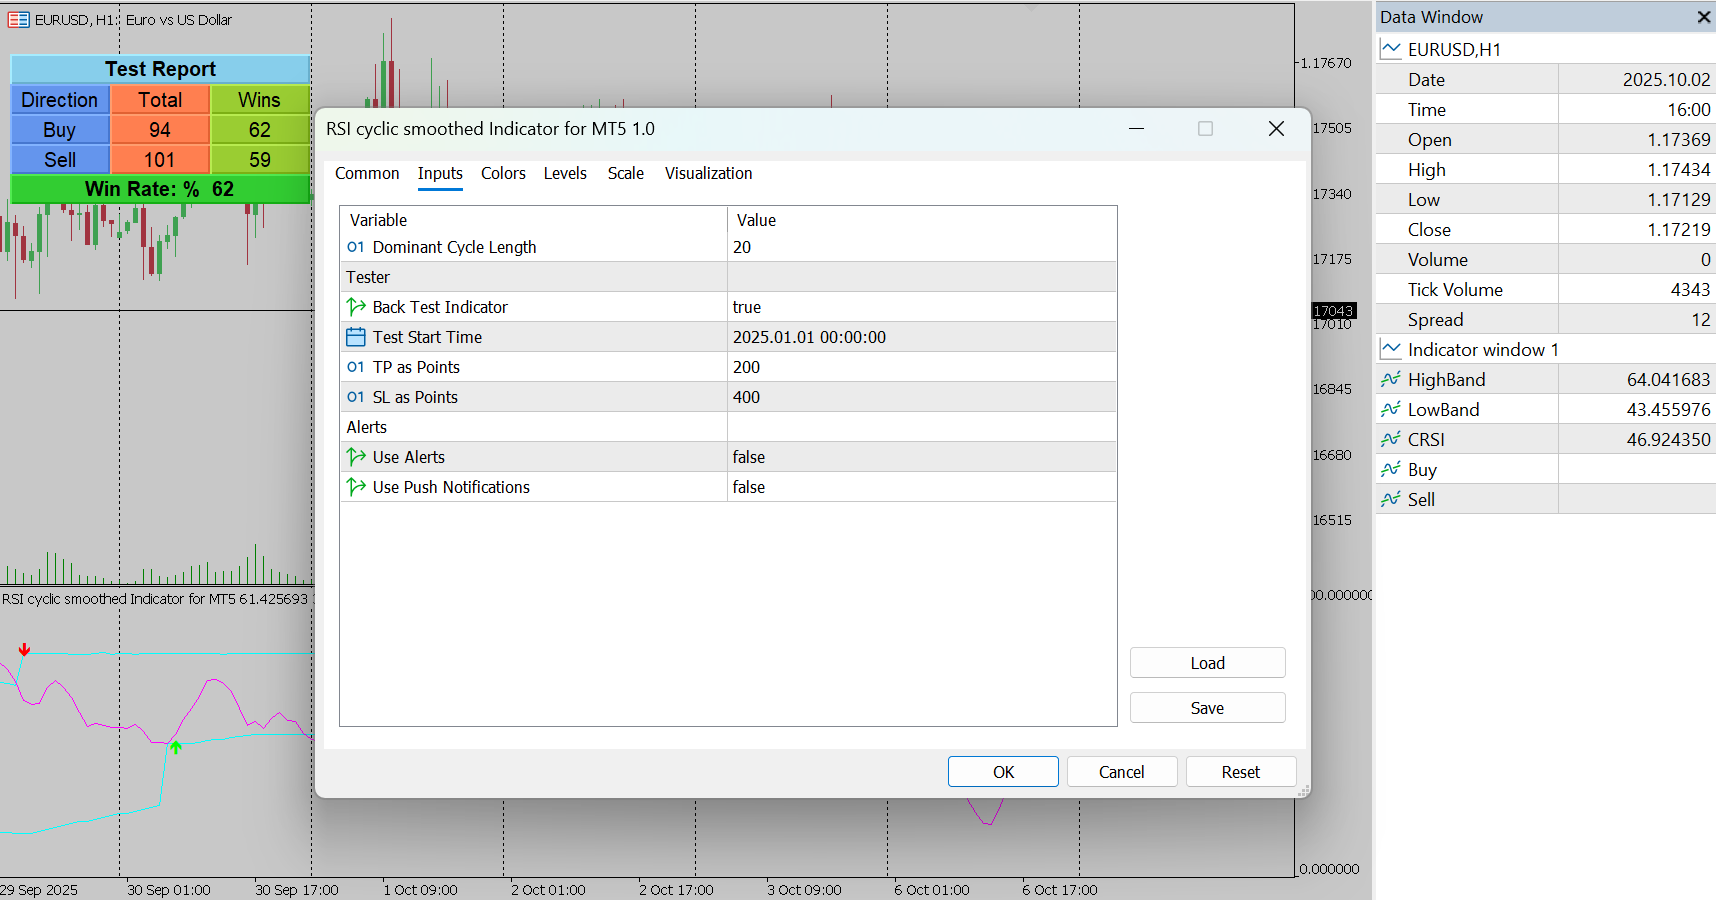Select the Open row value 1.17369
This screenshot has height=900, width=1716.
click(1546, 139)
